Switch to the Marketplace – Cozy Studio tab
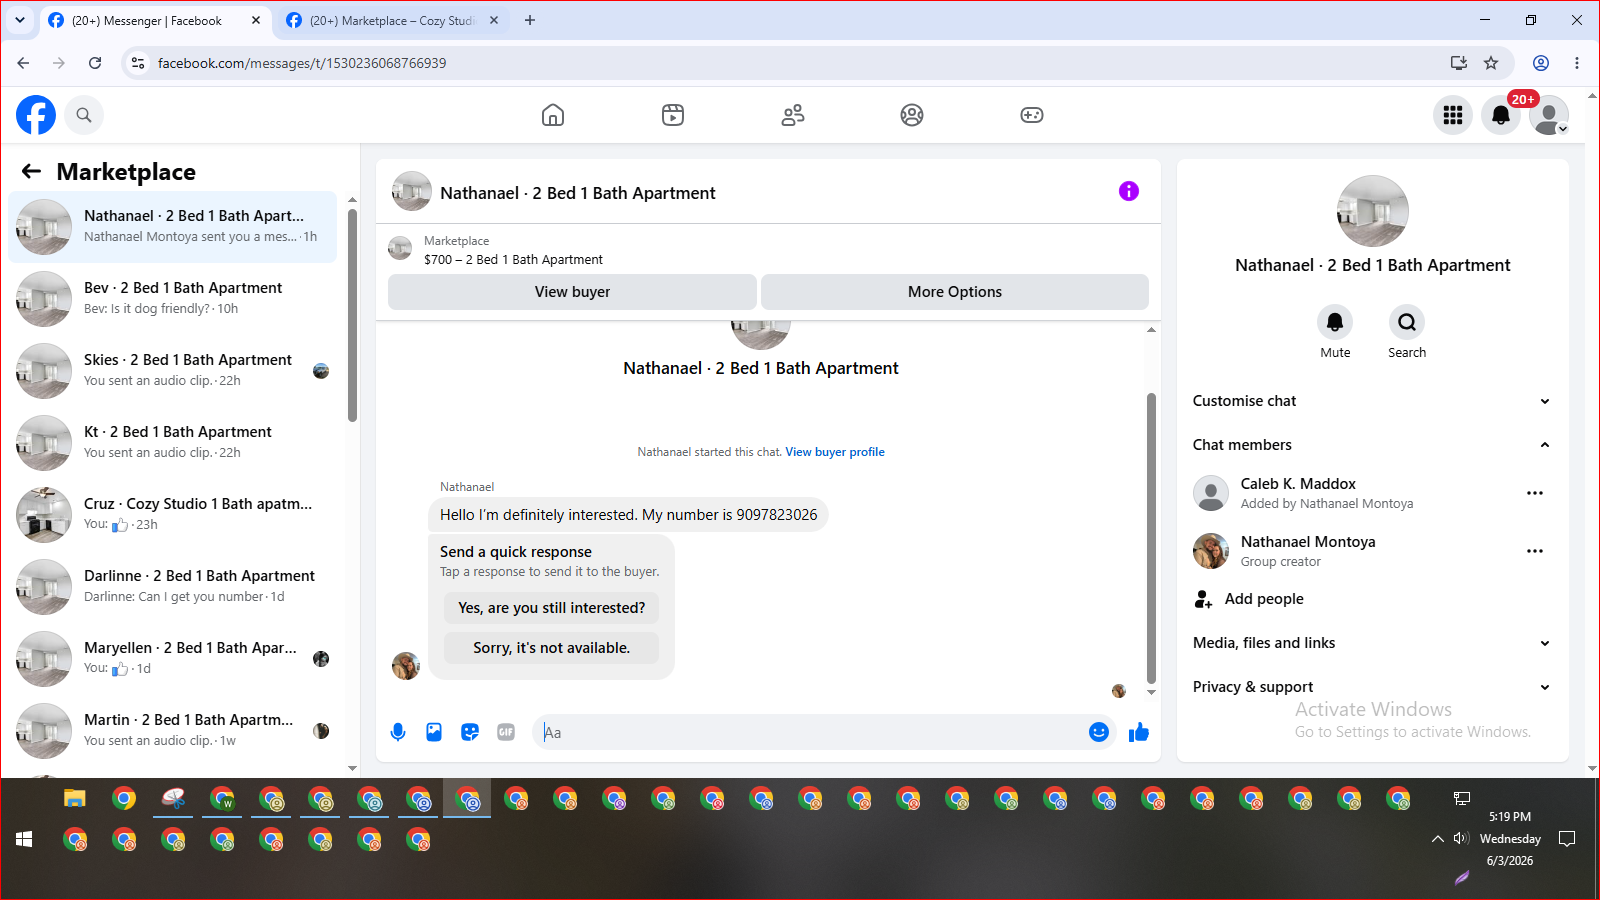 coord(393,21)
